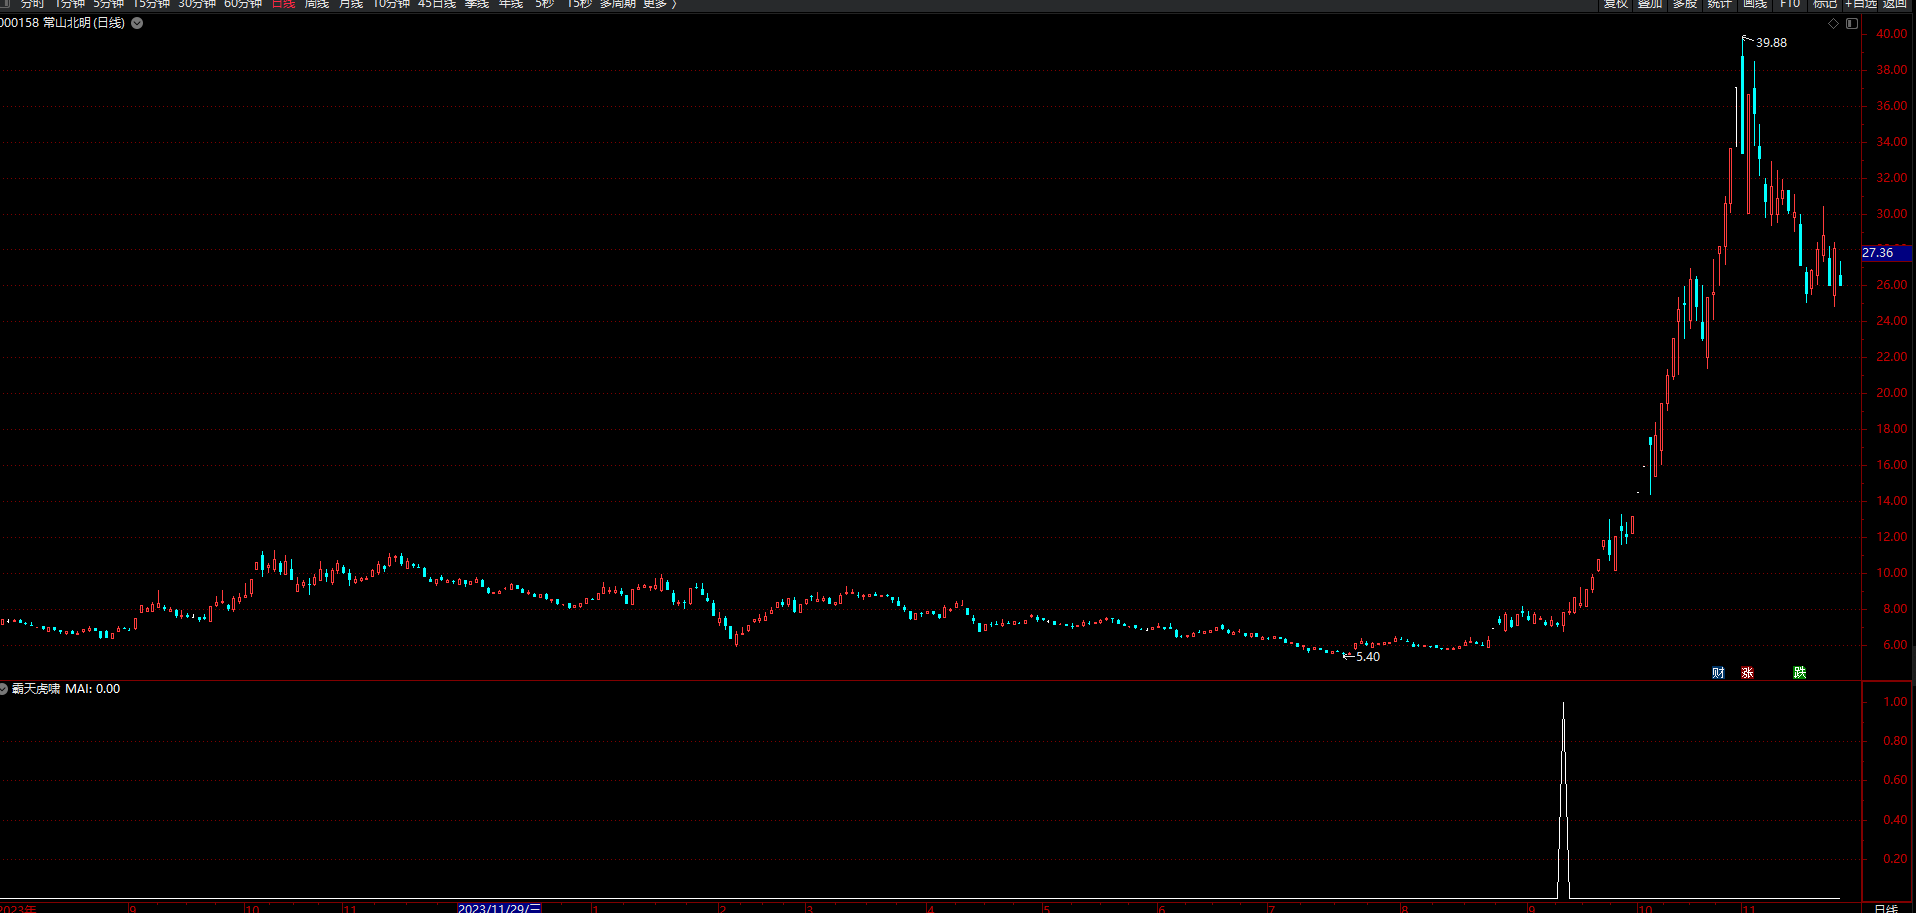Open the dropdown next to 常山北明(日线)

pos(137,23)
